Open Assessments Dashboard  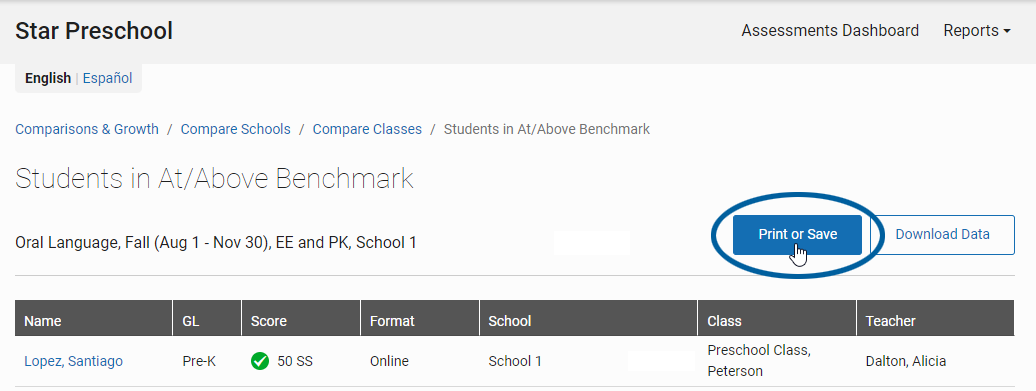tap(830, 31)
